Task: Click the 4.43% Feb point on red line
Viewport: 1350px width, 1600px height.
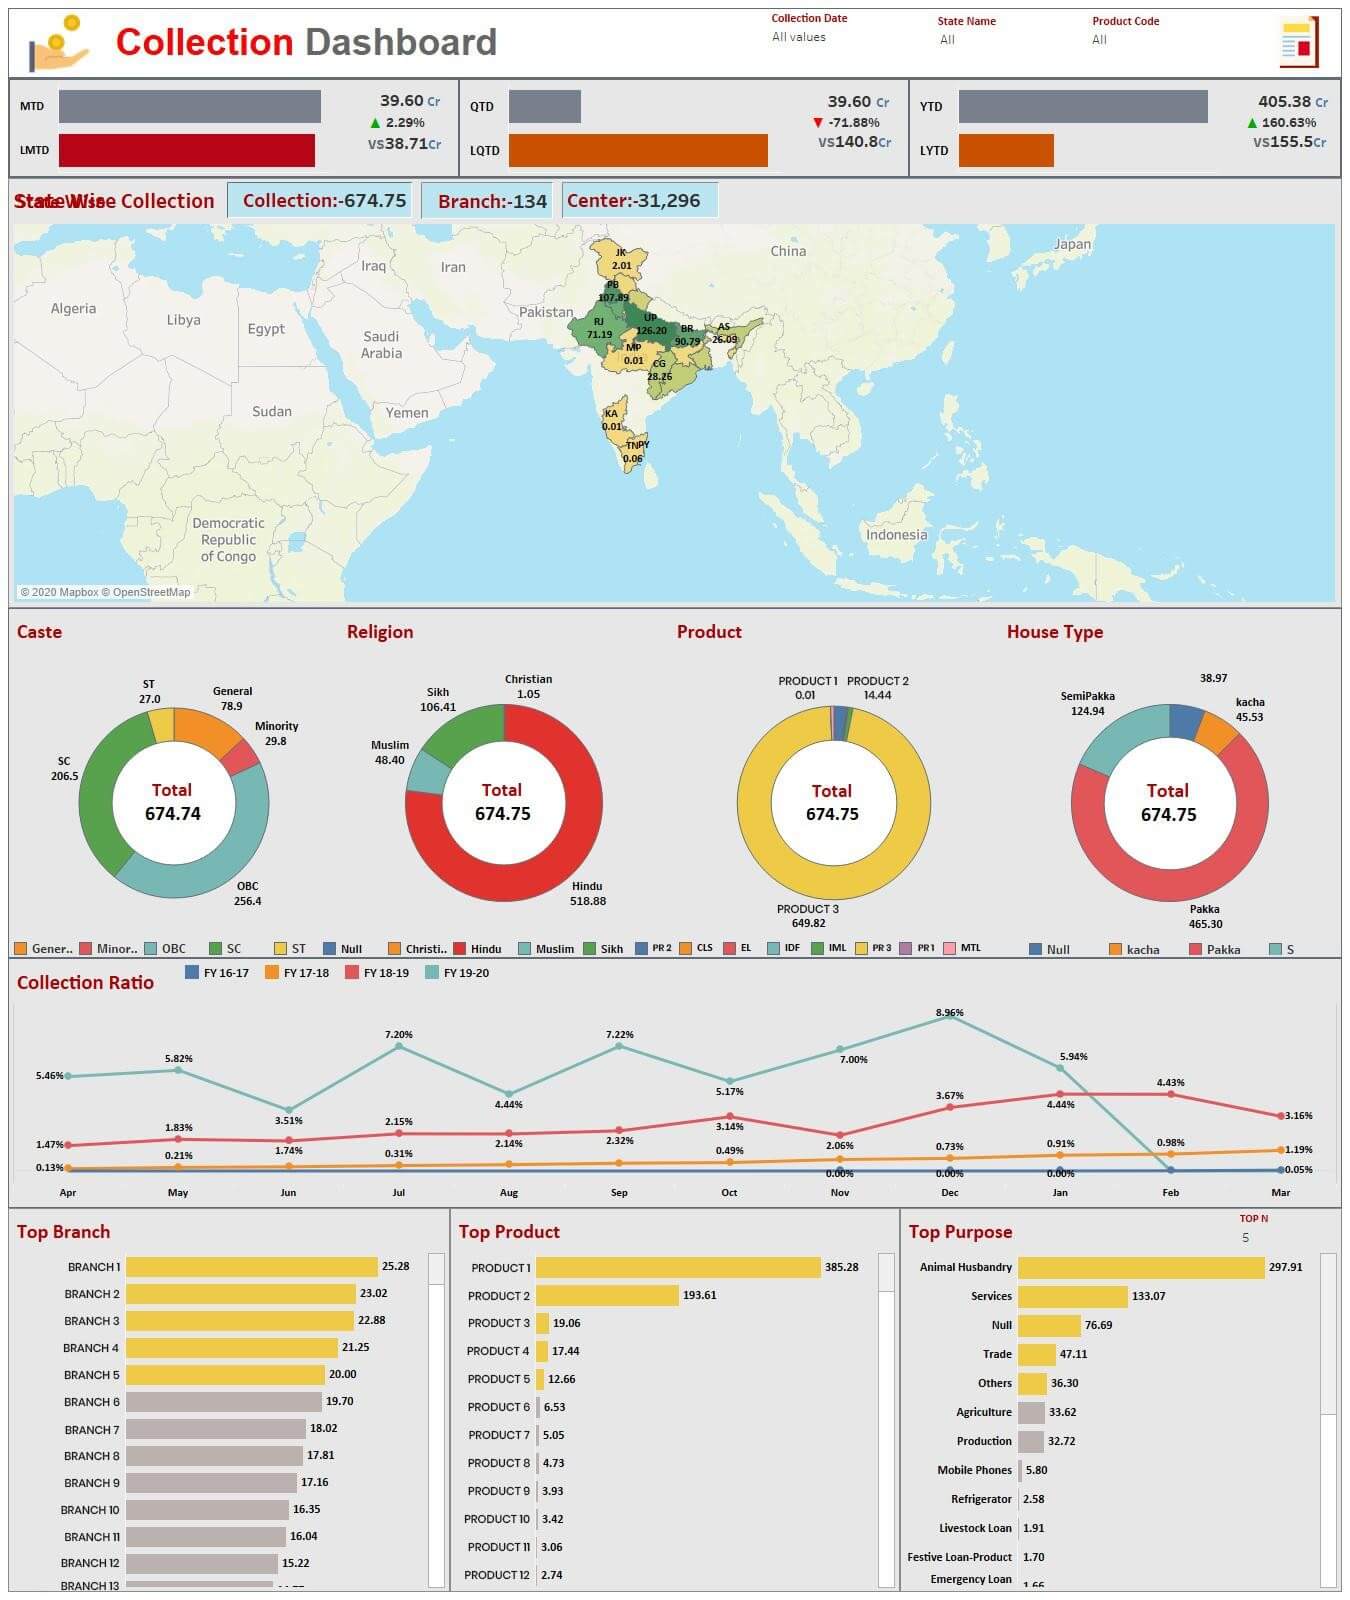Action: (1171, 1094)
